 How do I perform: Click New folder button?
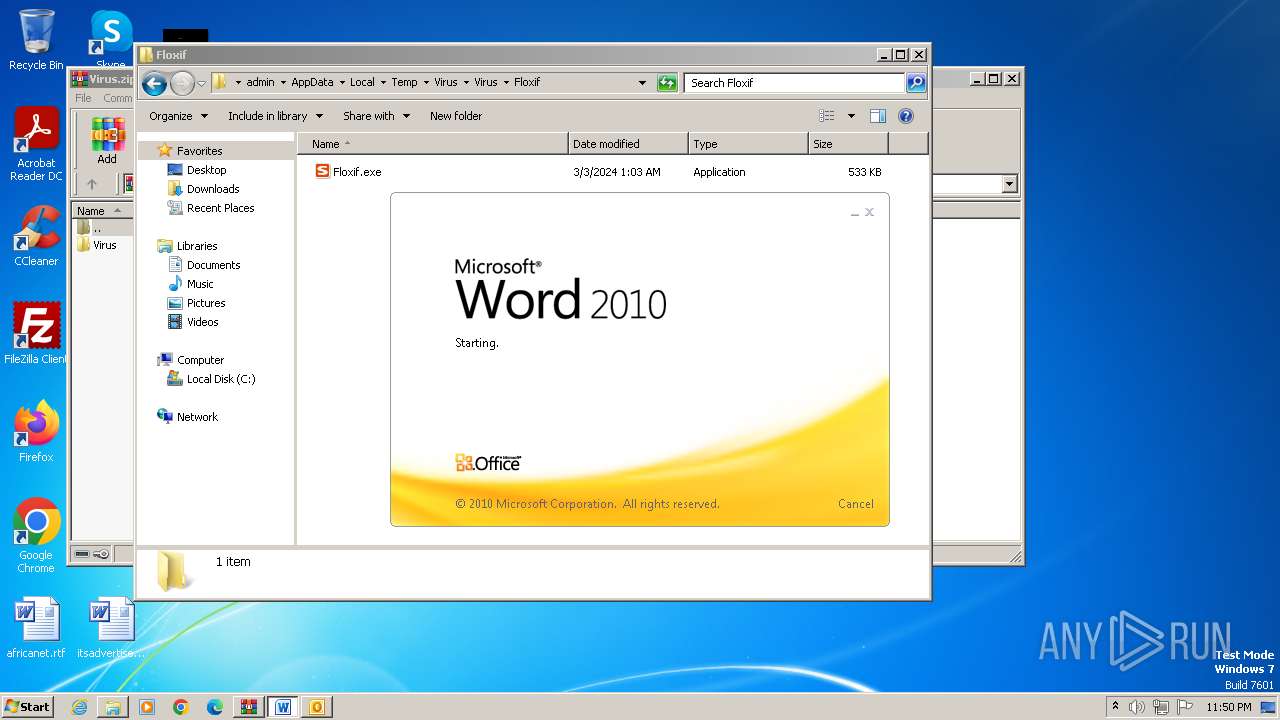tap(456, 116)
